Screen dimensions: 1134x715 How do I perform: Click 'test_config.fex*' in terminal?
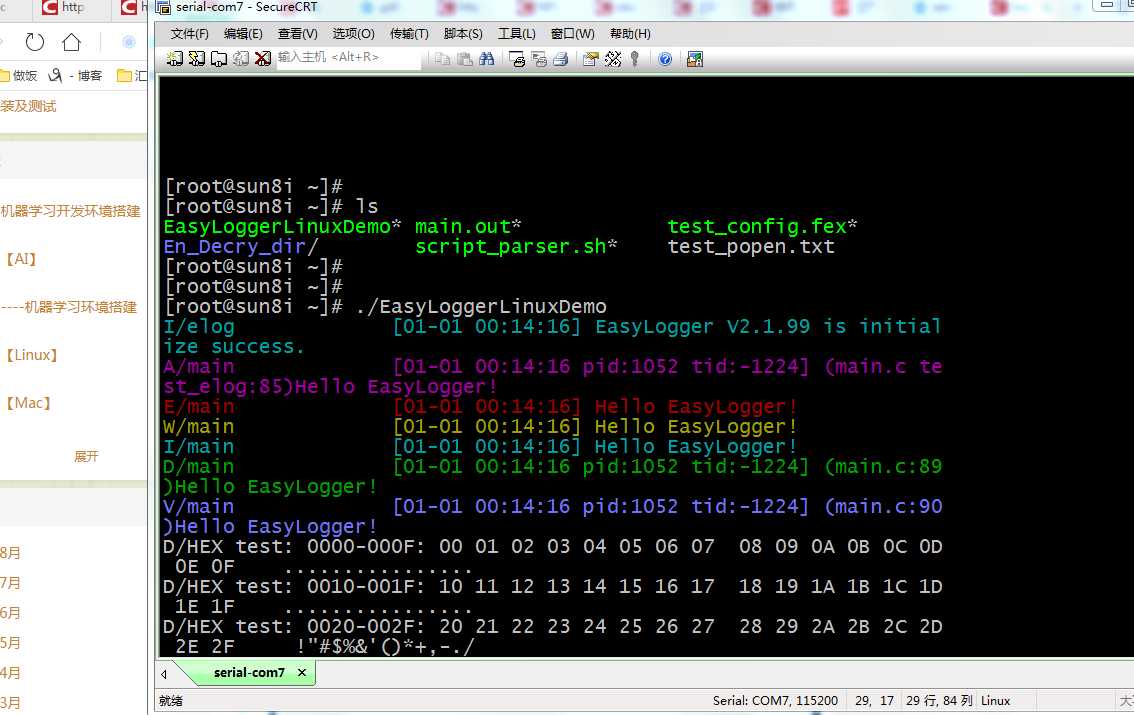(762, 226)
